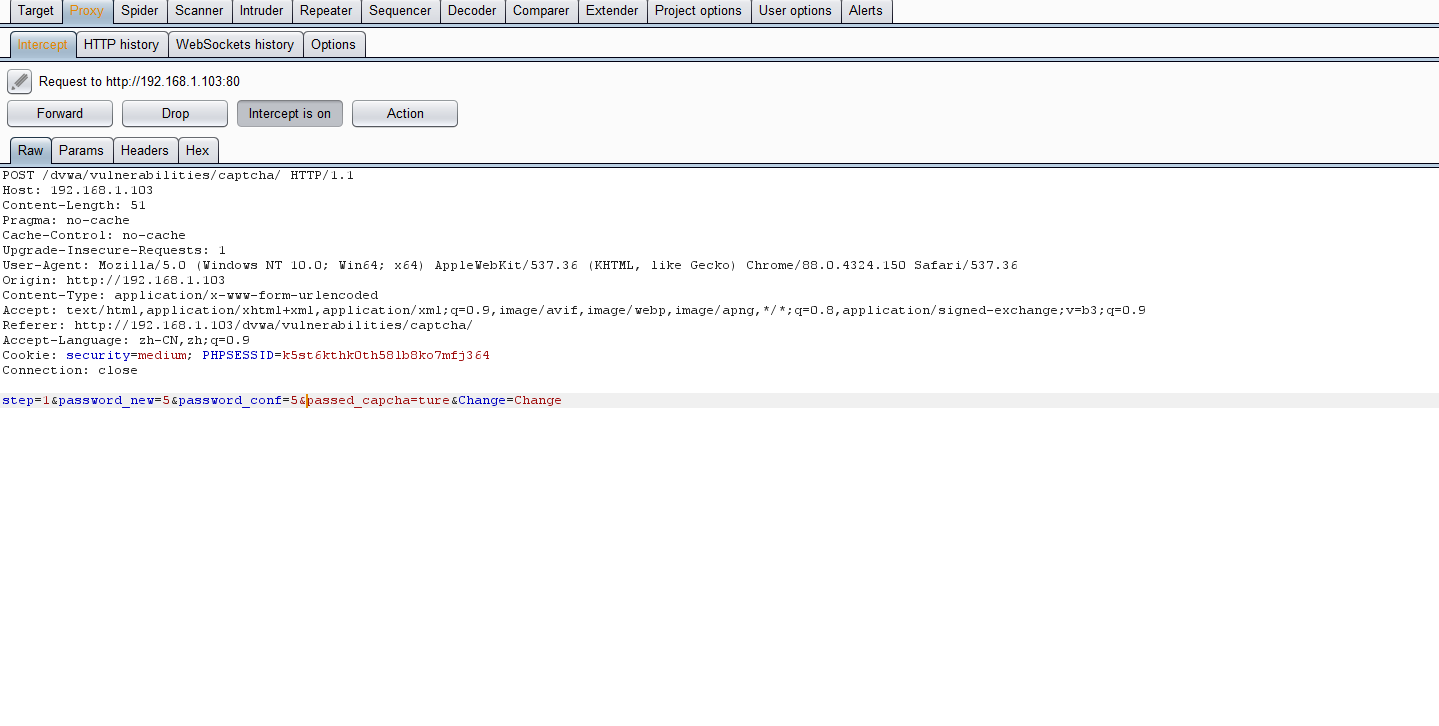Show the Params view of request
Screen dimensions: 1439x726
tap(81, 151)
